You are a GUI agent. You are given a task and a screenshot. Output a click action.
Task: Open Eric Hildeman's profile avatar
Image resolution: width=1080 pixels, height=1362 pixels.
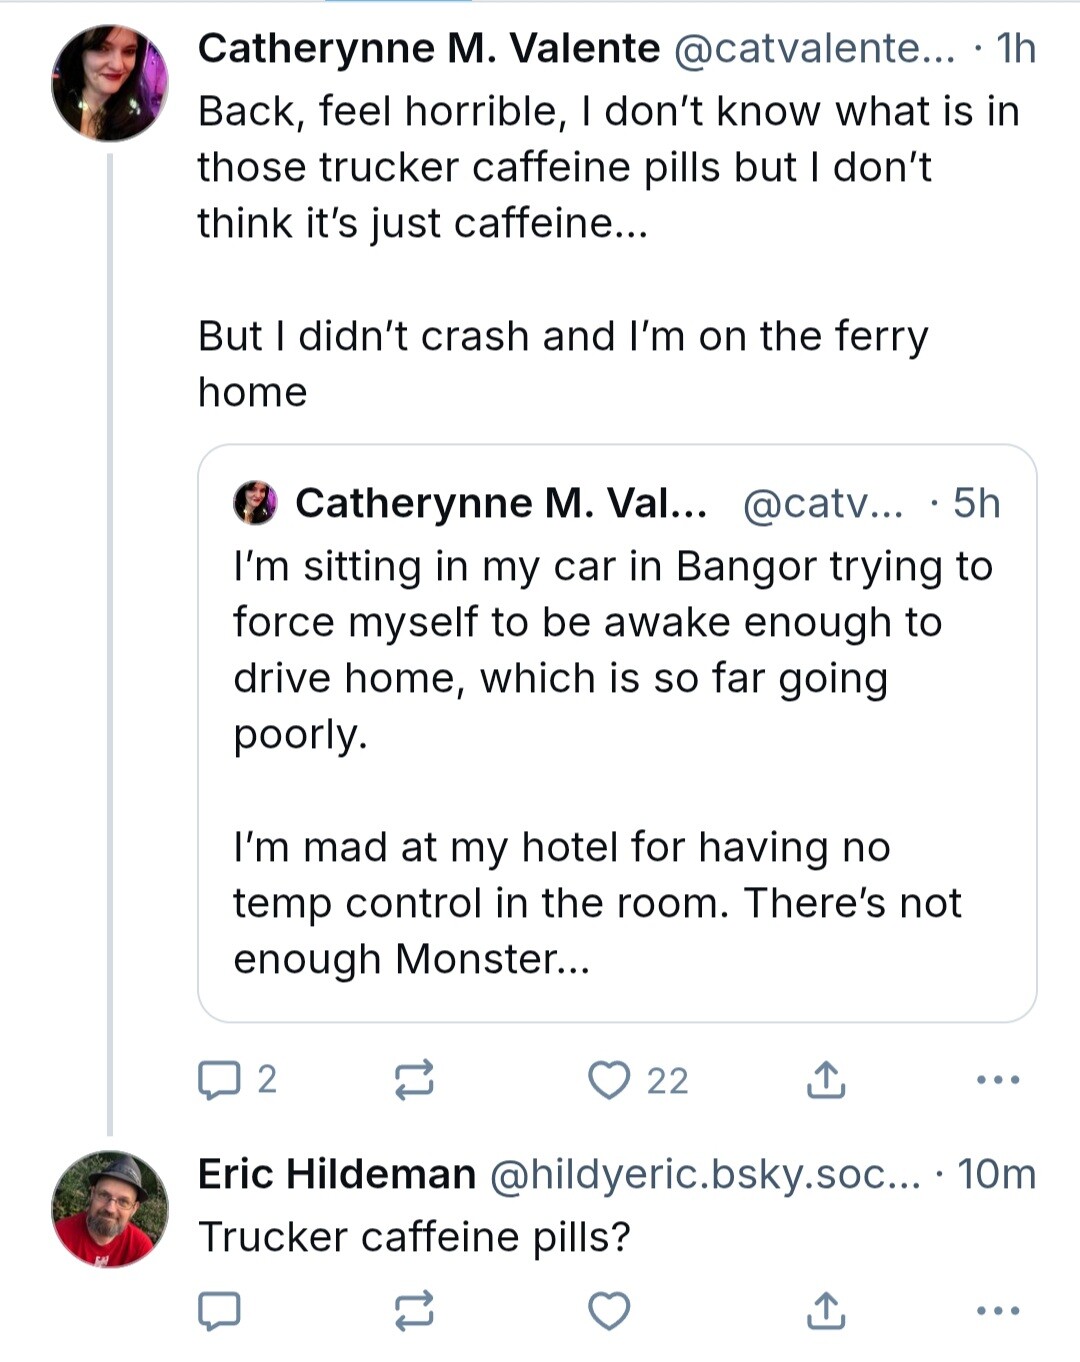pos(110,1209)
